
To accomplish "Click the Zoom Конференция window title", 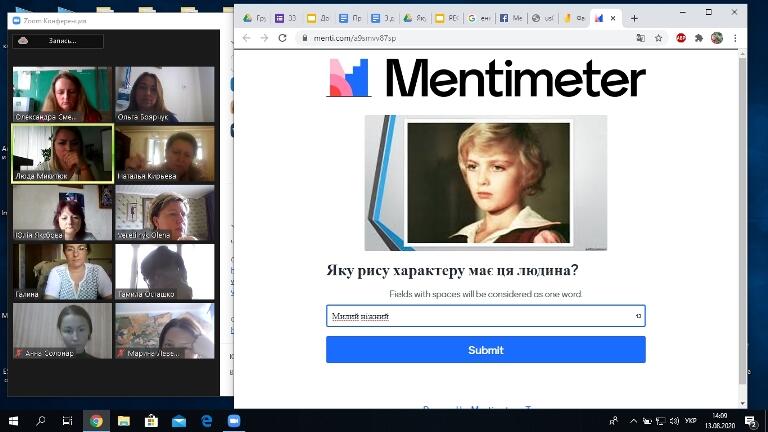I will pos(55,21).
